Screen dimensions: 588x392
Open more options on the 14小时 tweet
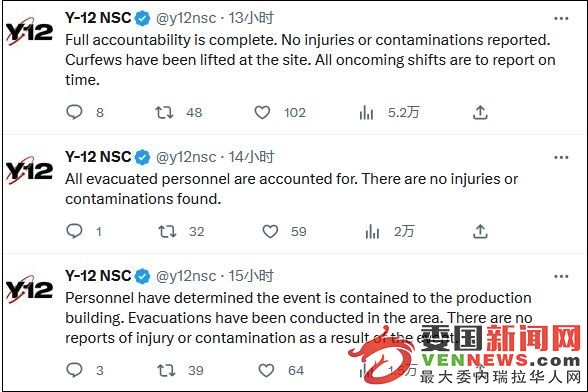561,157
